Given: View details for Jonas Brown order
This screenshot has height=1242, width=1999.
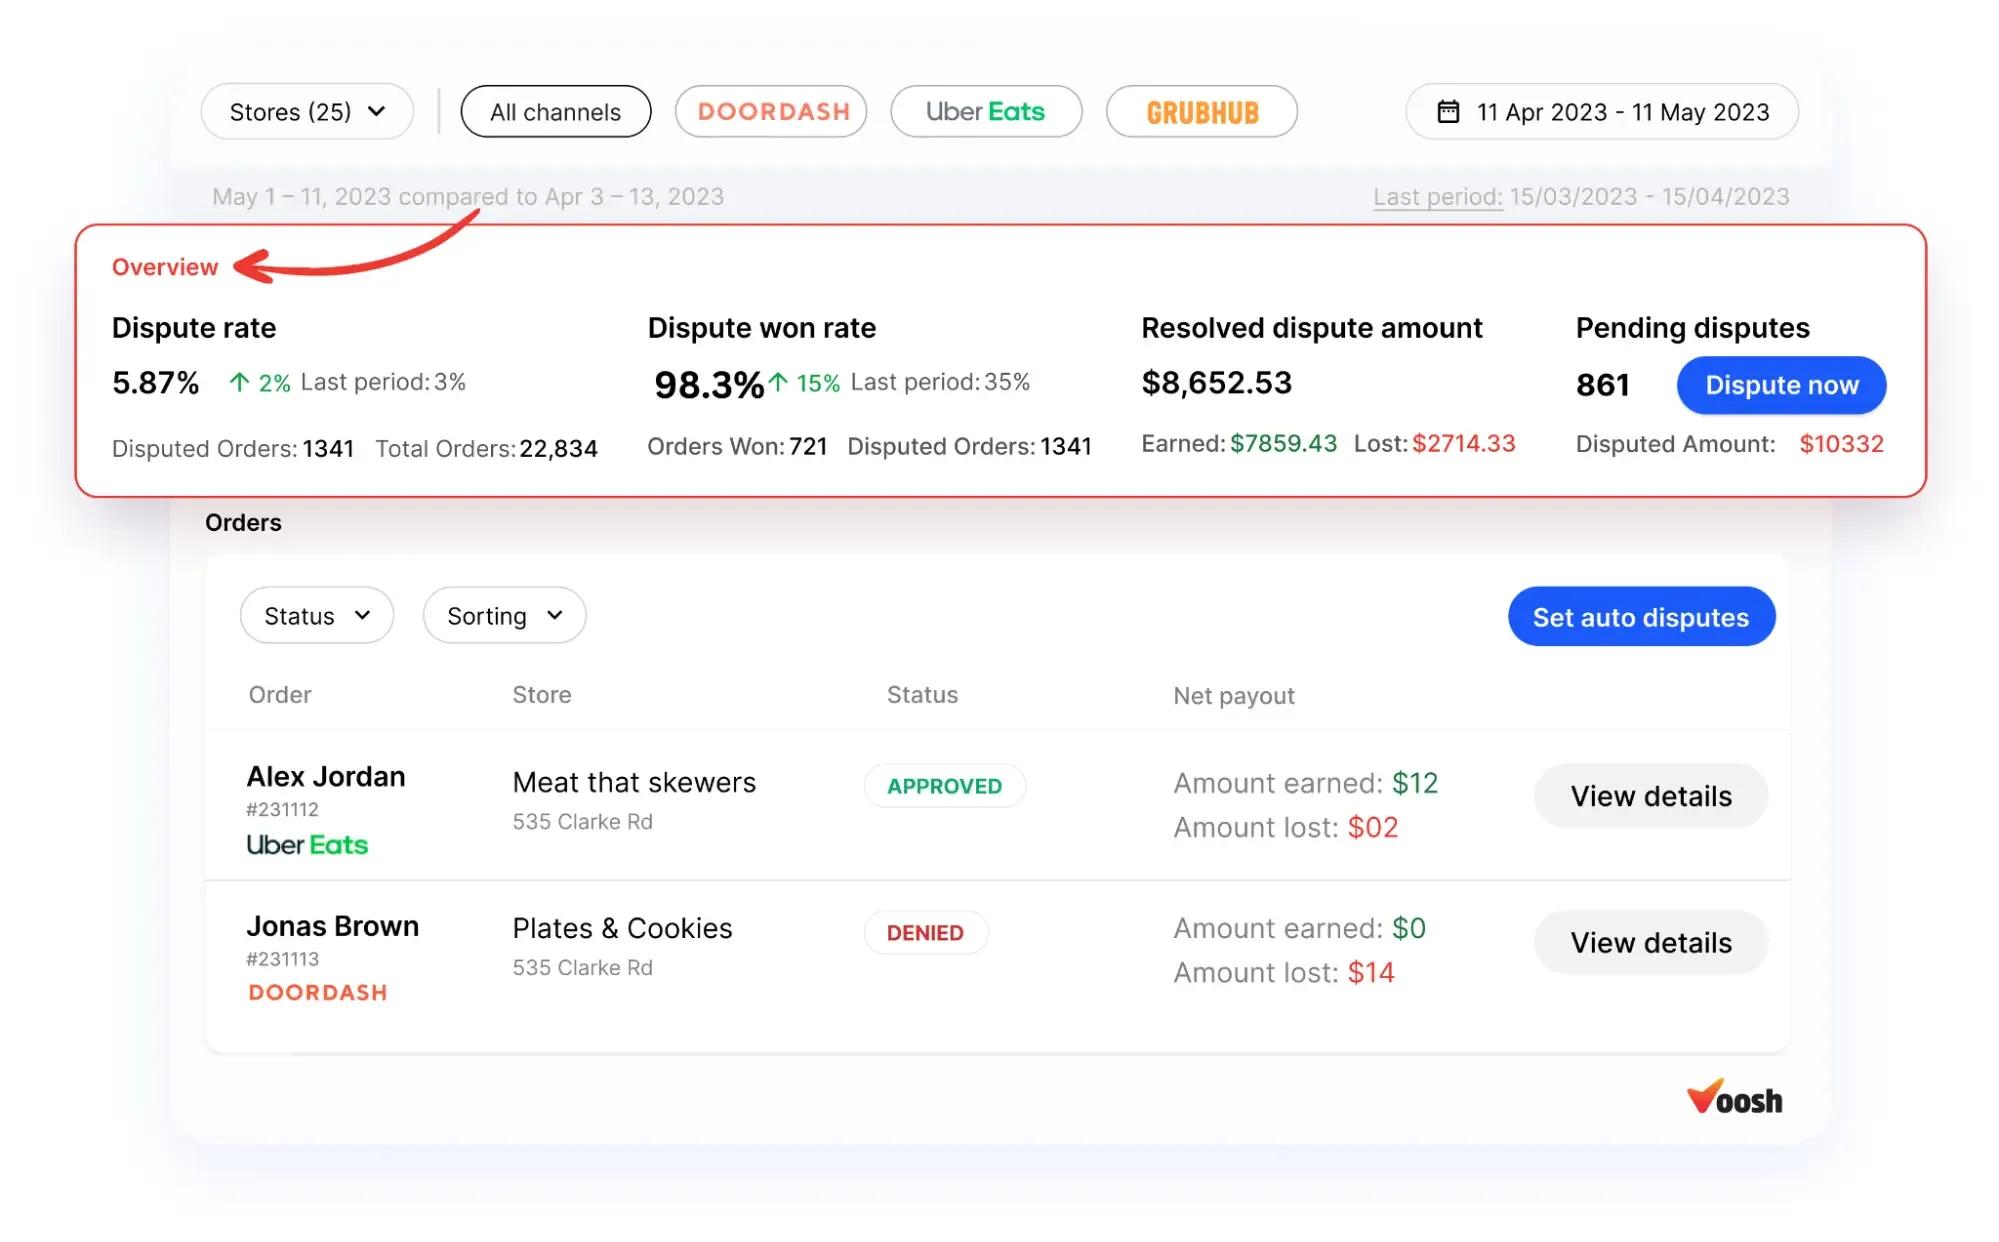Looking at the screenshot, I should click(1650, 942).
